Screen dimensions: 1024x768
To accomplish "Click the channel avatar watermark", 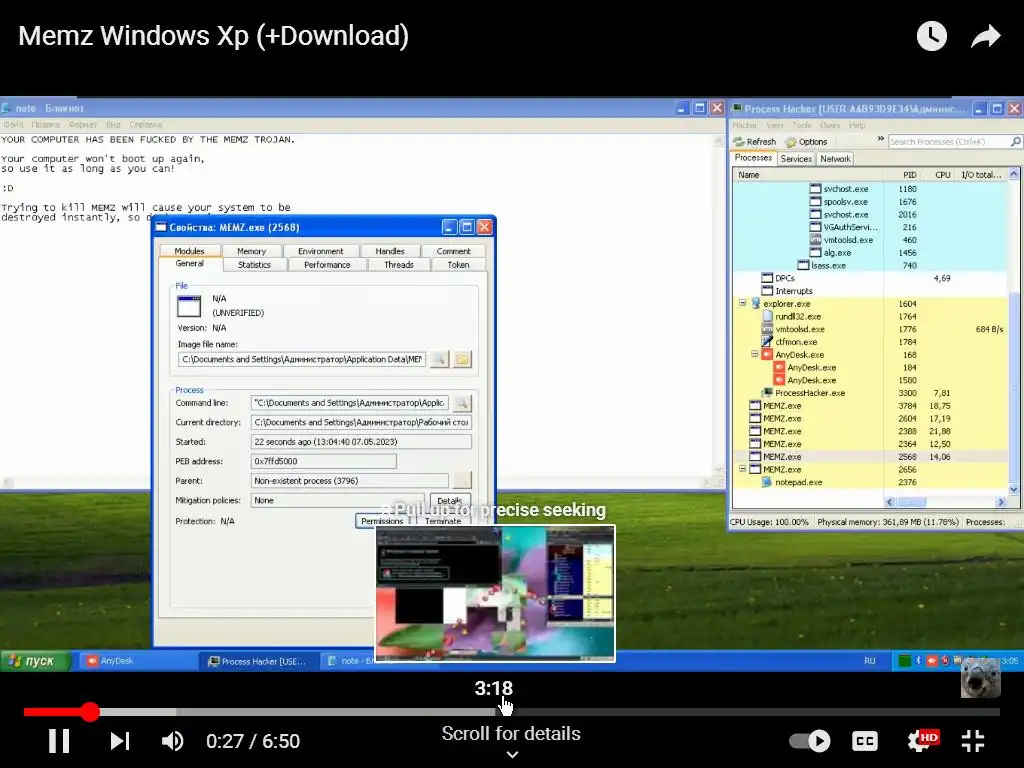I will pos(980,679).
